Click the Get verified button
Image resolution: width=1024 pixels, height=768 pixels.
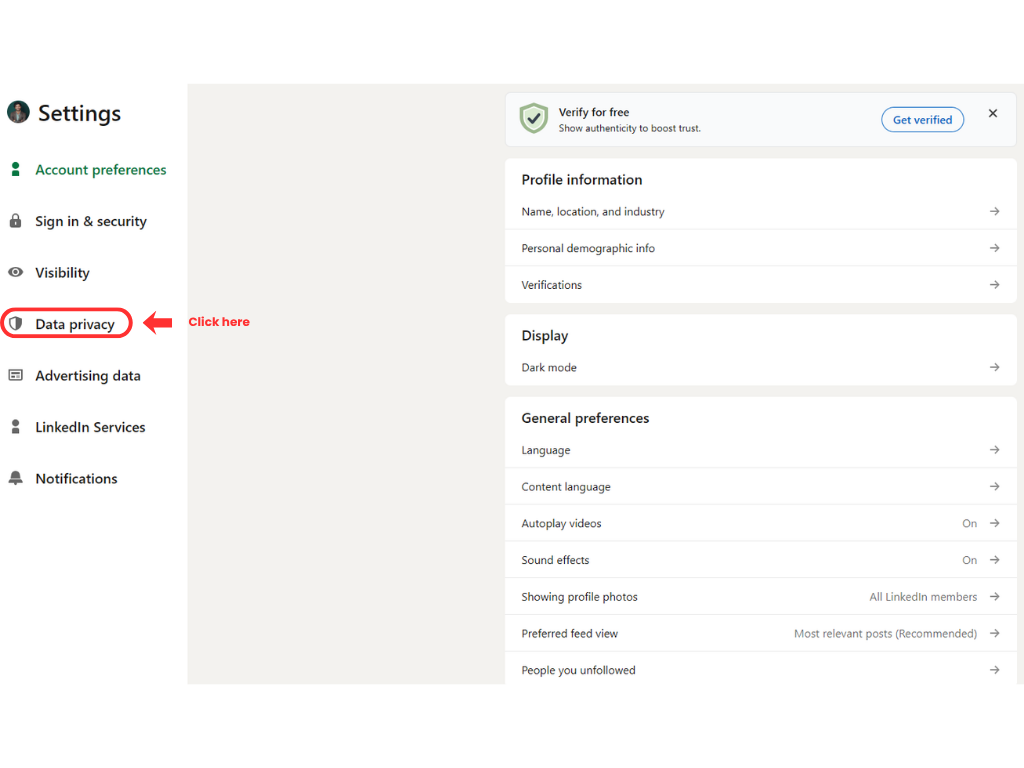point(922,120)
